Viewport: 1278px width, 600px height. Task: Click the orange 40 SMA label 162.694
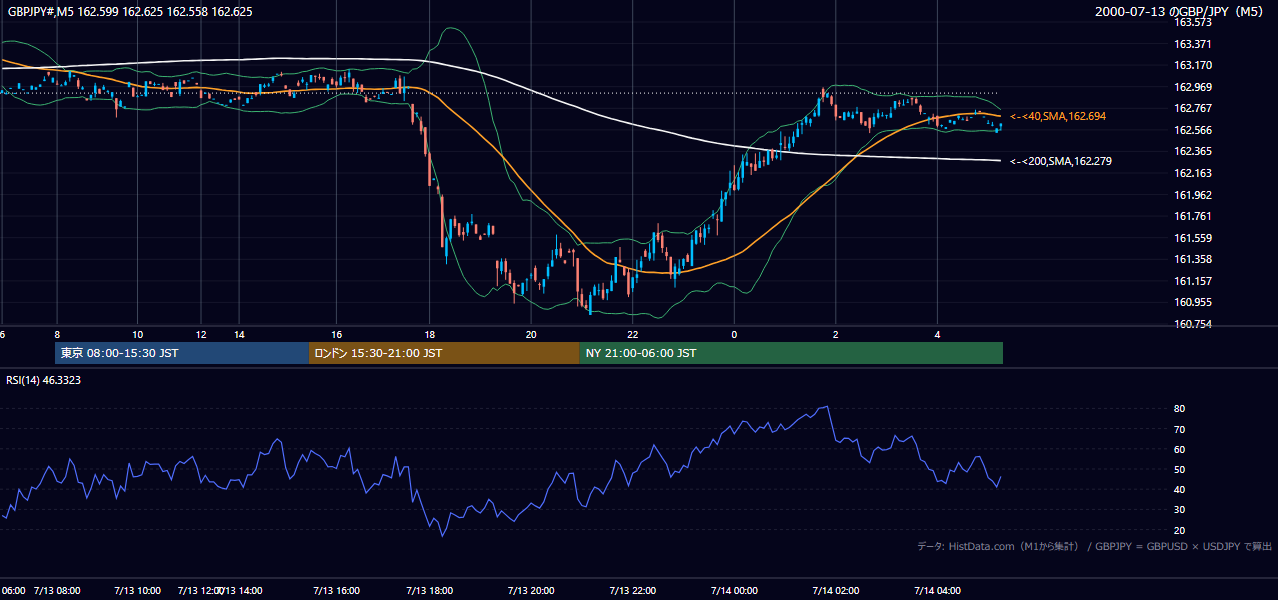(x=1058, y=117)
